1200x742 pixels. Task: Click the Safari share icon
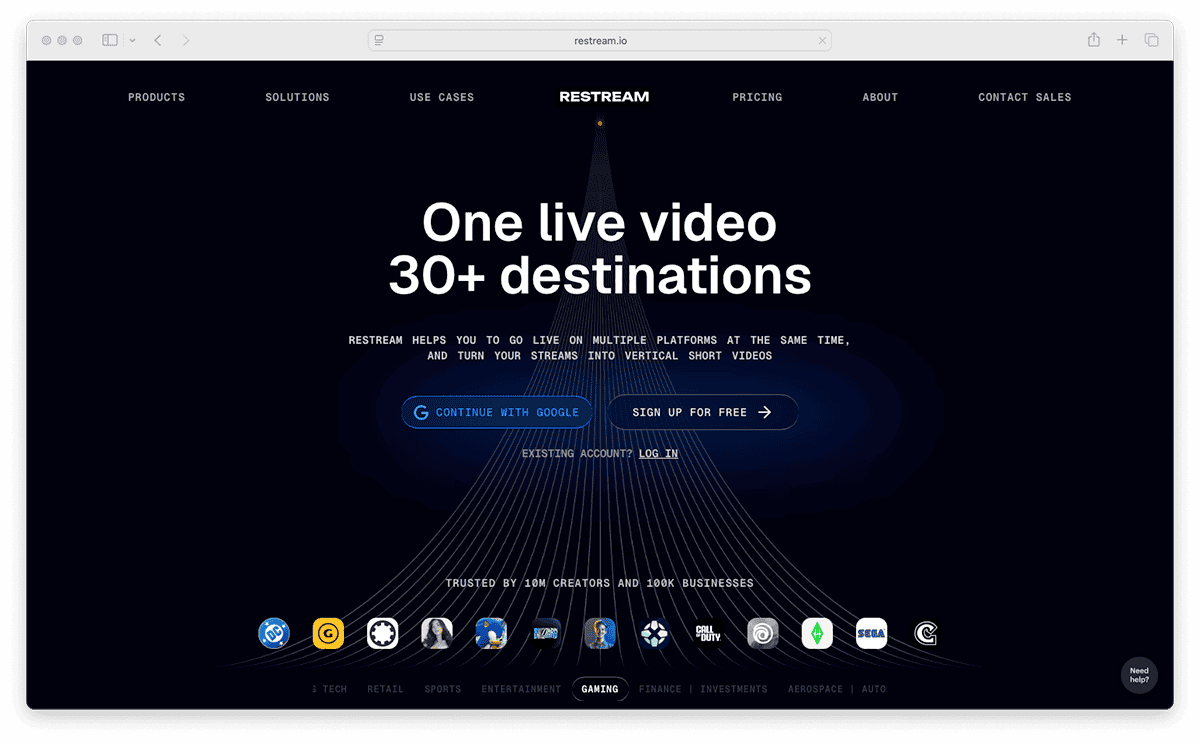(x=1094, y=40)
